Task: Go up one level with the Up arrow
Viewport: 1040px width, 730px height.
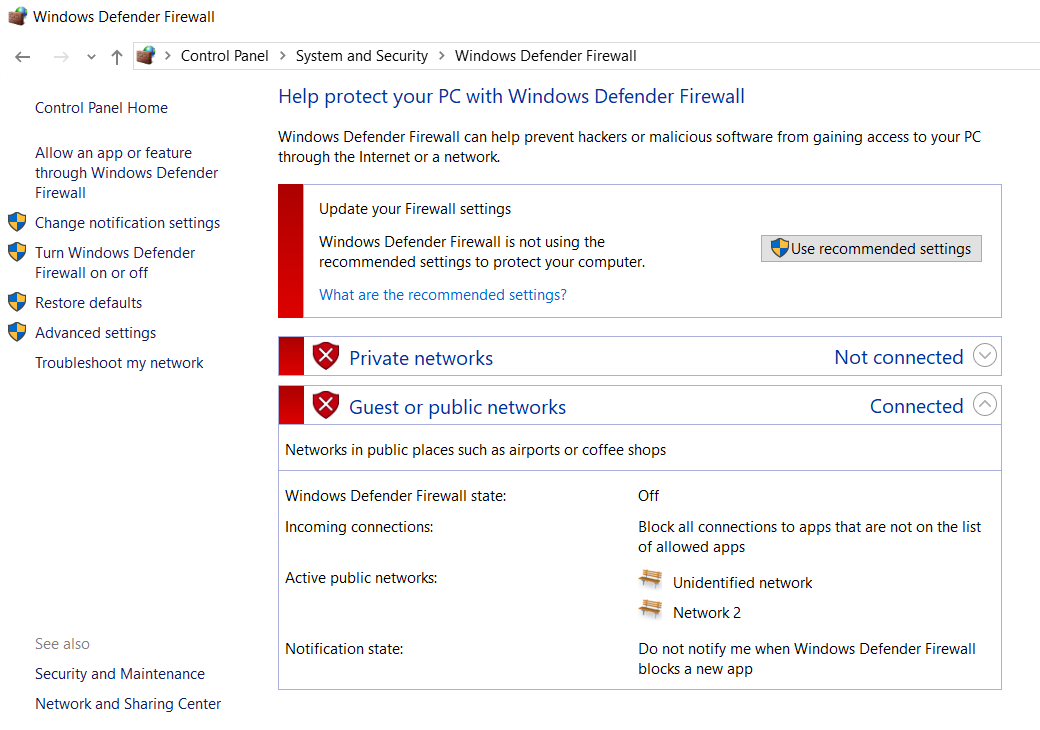Action: [x=117, y=57]
